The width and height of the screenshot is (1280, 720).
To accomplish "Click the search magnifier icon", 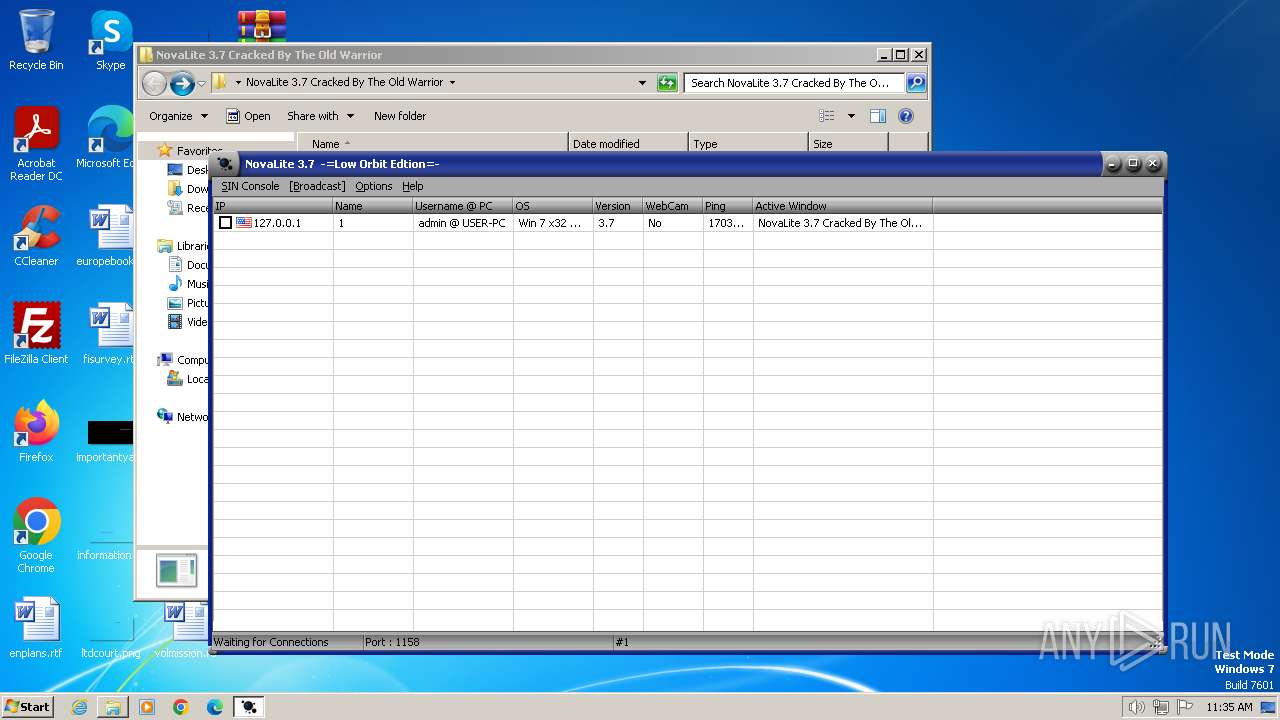I will (915, 83).
